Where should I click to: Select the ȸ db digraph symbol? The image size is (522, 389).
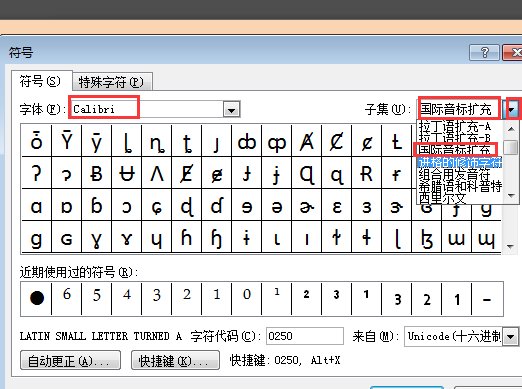pos(247,141)
